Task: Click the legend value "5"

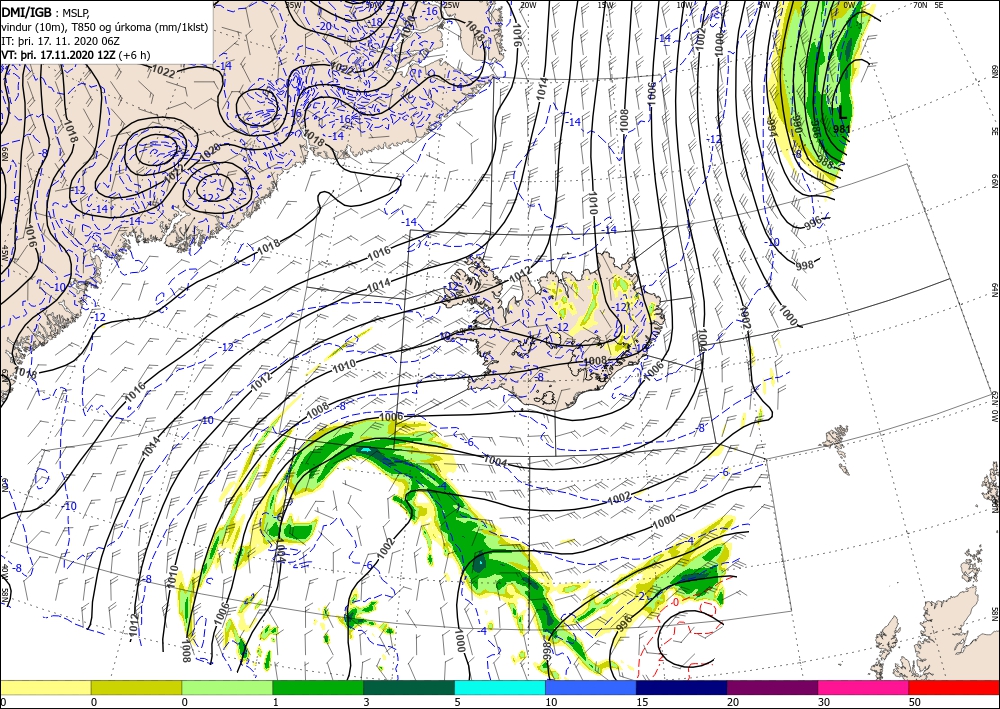Action: click(x=457, y=702)
